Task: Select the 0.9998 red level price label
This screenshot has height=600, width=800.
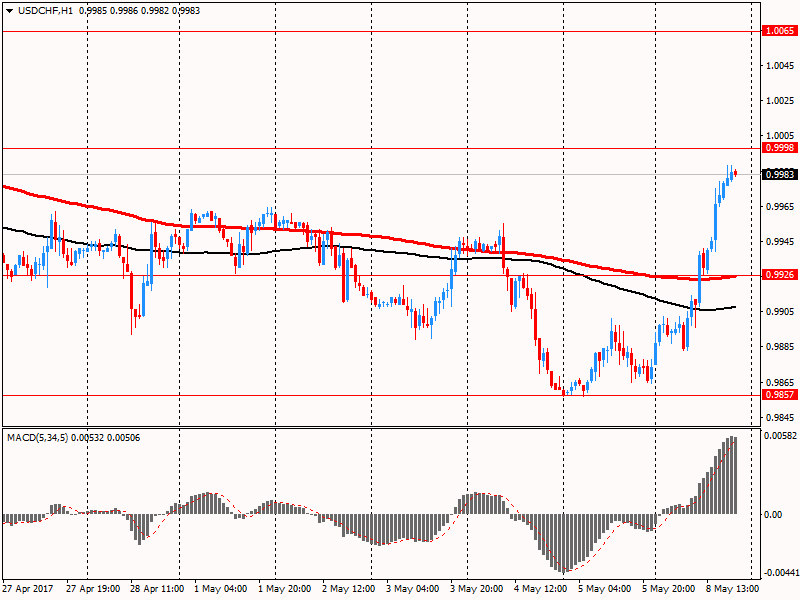Action: (x=780, y=148)
